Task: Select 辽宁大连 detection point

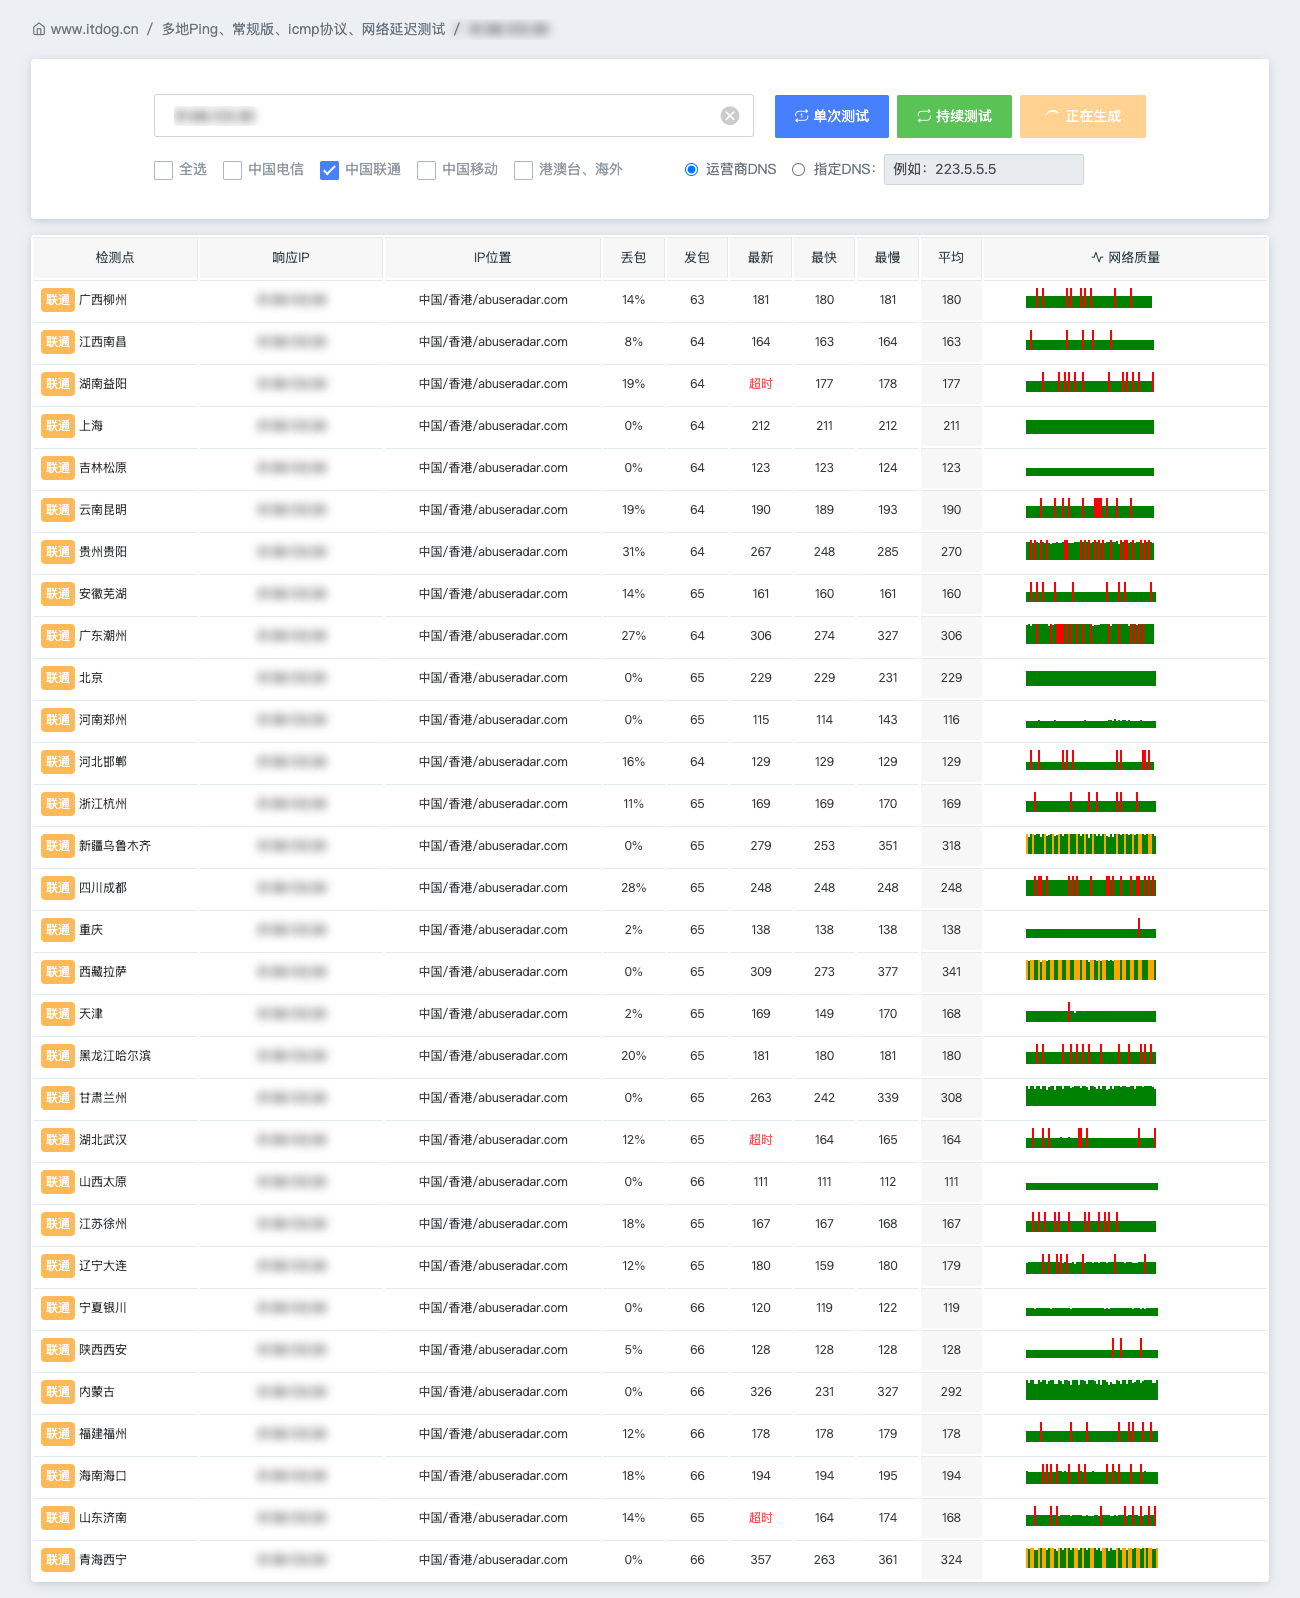Action: tap(103, 1266)
